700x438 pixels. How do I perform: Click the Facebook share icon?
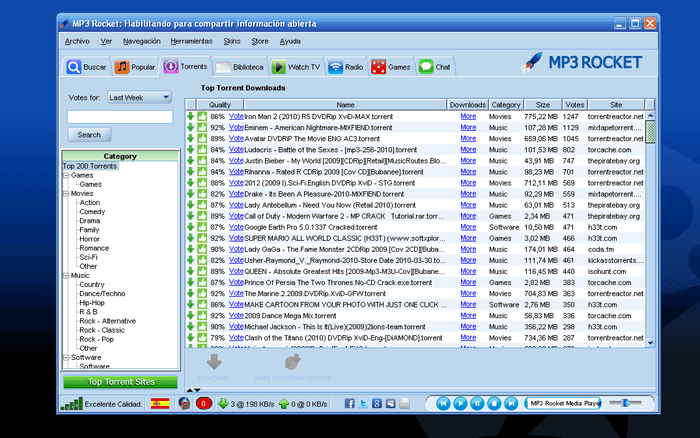[x=350, y=404]
